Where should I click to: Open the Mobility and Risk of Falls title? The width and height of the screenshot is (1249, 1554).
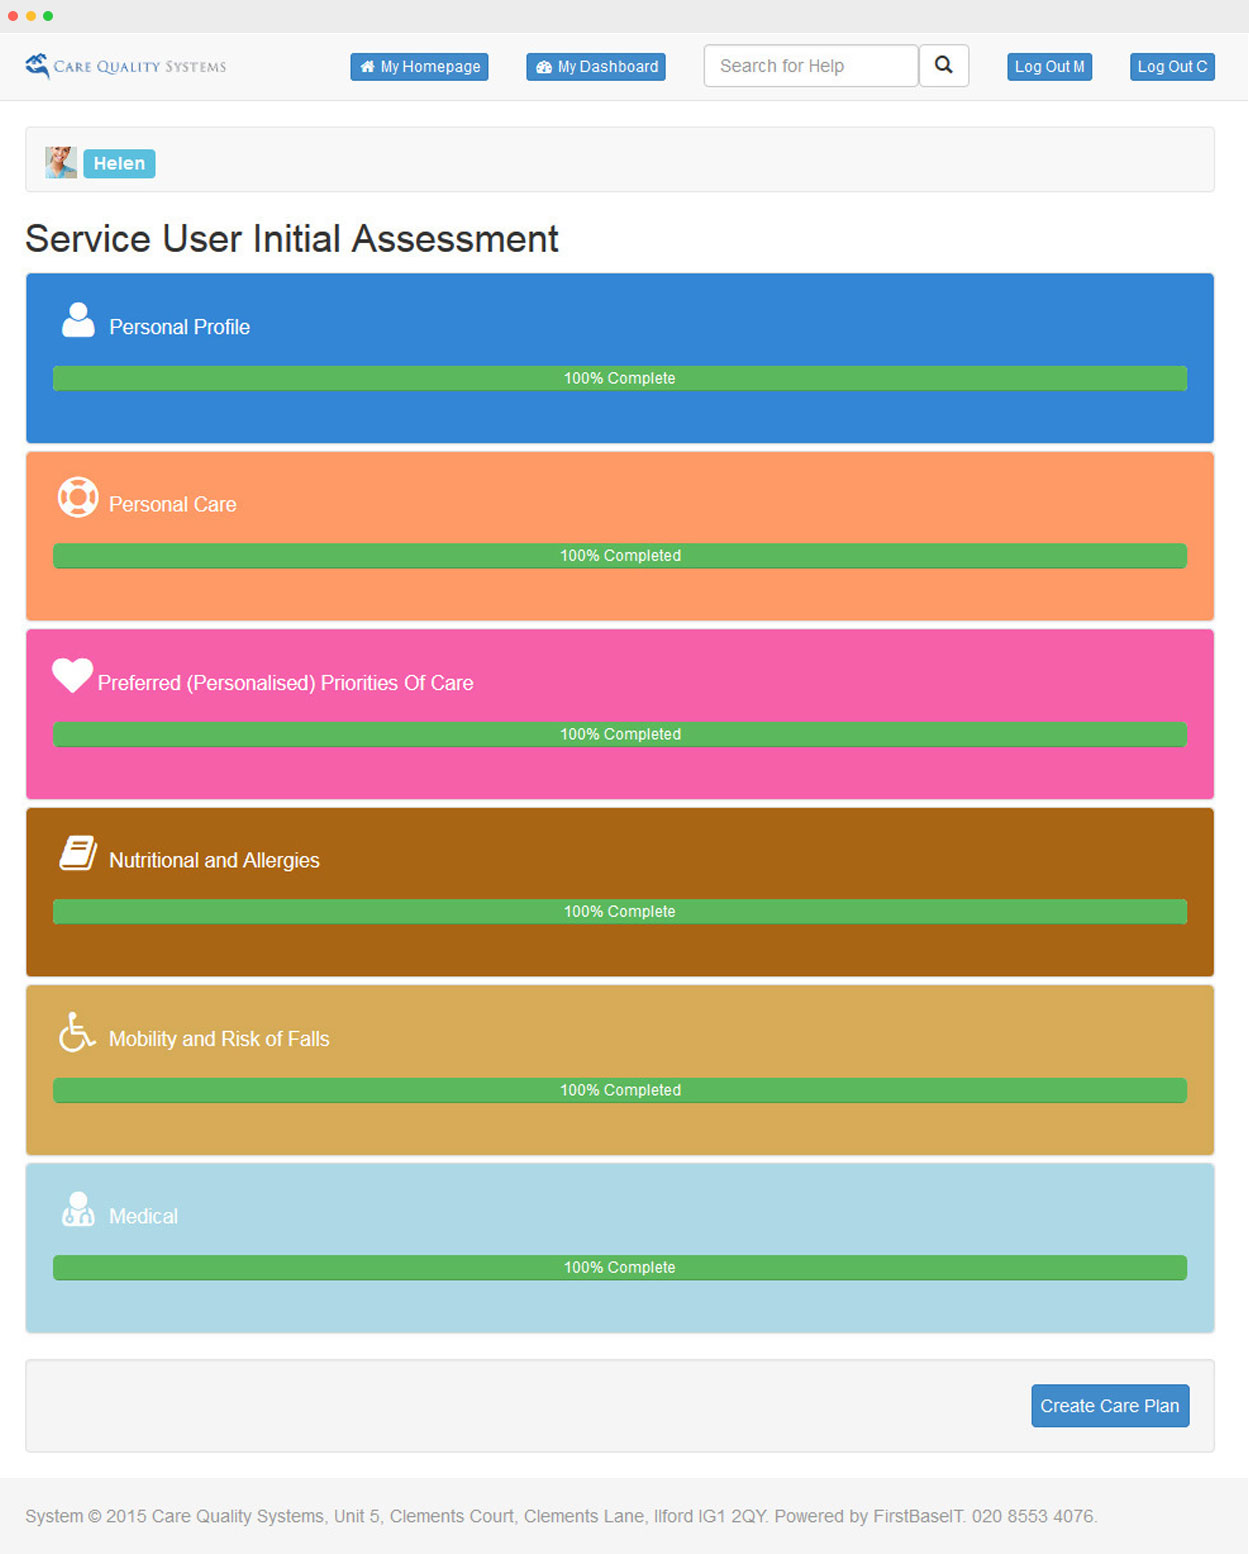click(x=219, y=1039)
